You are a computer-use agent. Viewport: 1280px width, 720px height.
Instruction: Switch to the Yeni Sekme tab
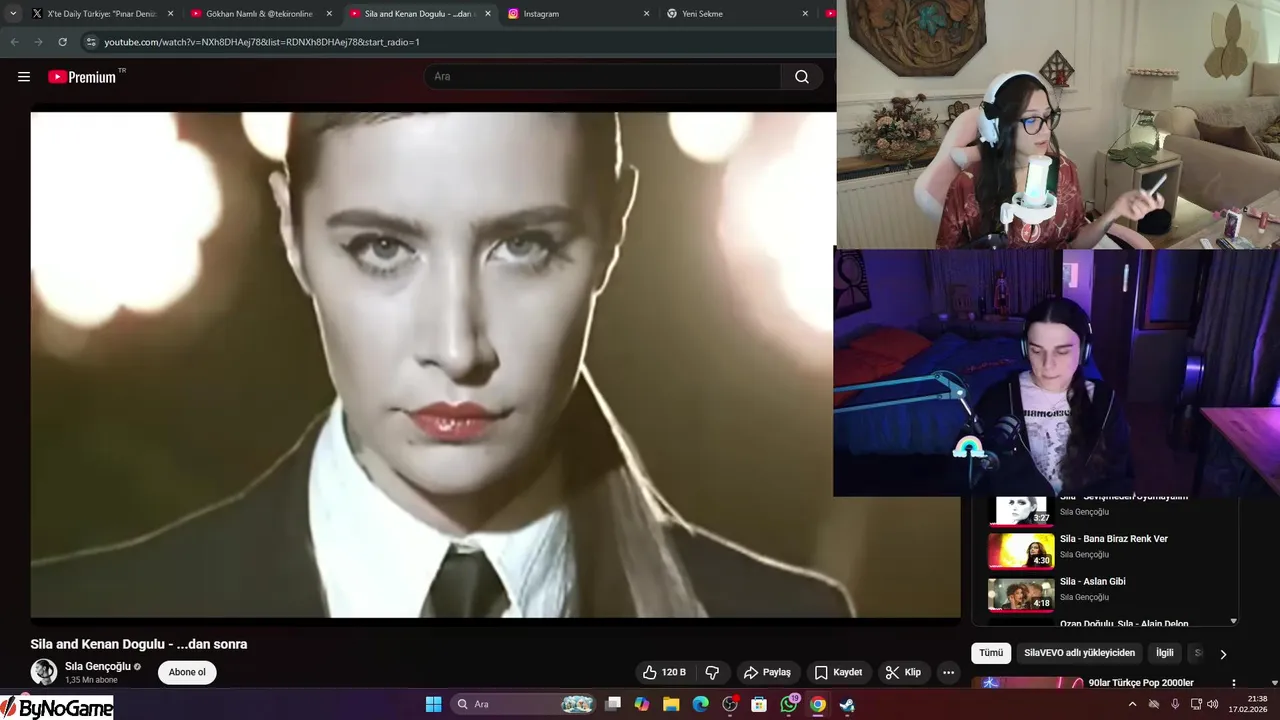[737, 14]
